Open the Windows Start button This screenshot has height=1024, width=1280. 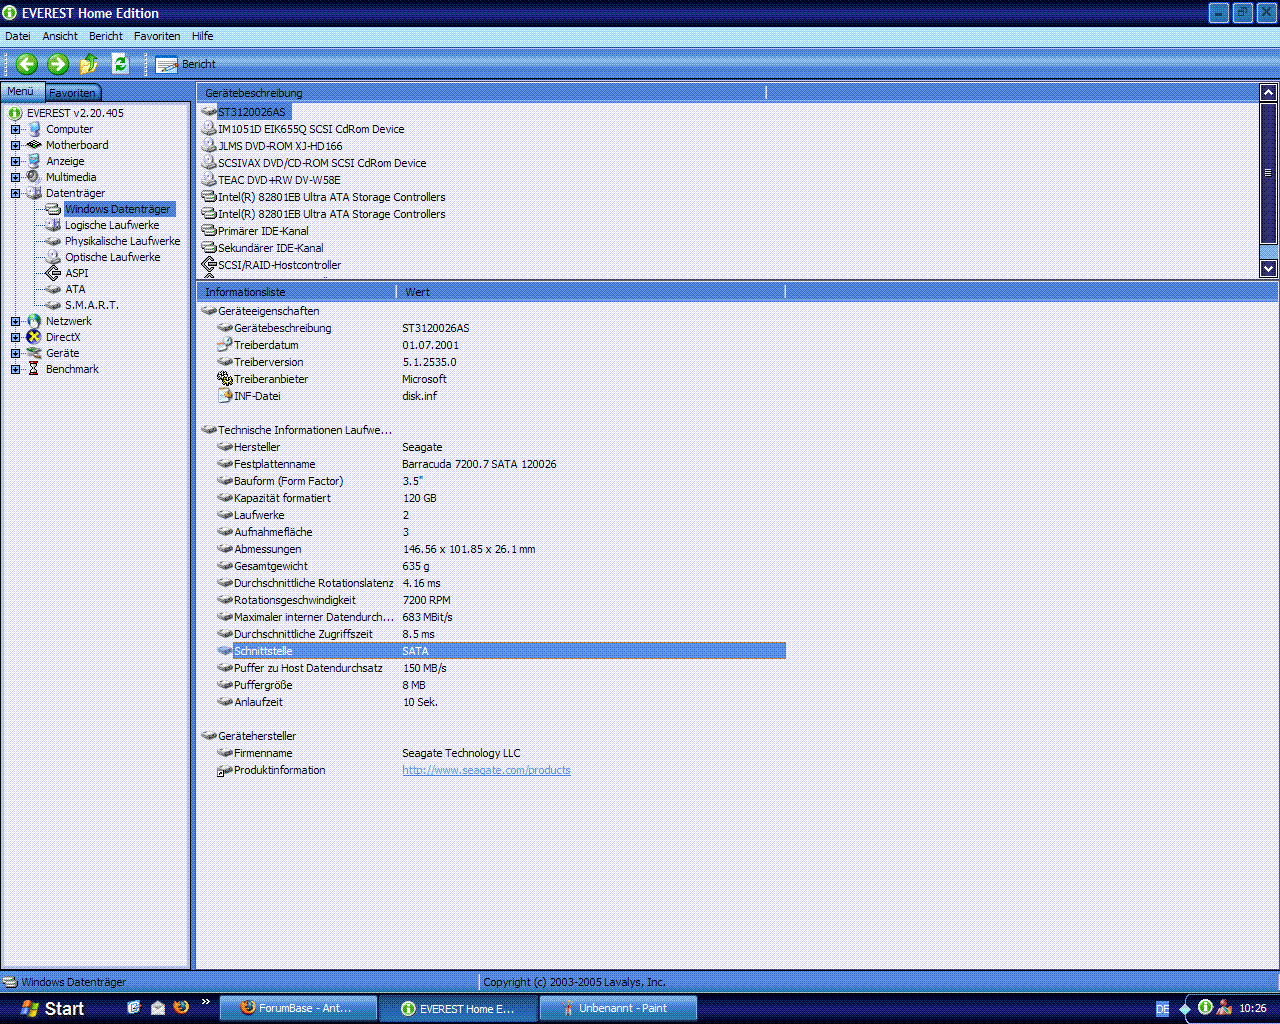[52, 1008]
